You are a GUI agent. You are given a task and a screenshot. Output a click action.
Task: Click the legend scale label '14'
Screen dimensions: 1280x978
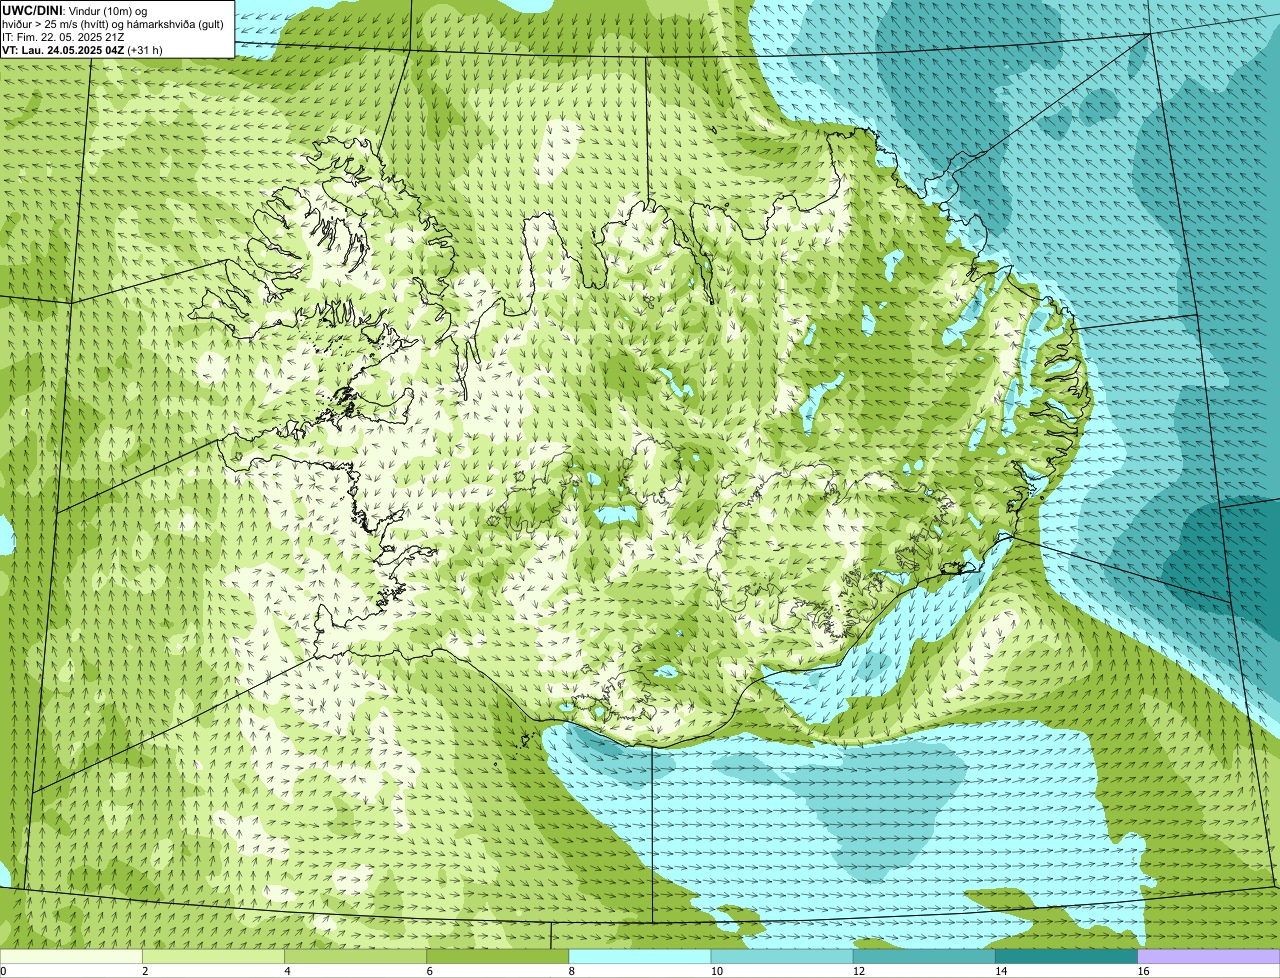pyautogui.click(x=1001, y=971)
